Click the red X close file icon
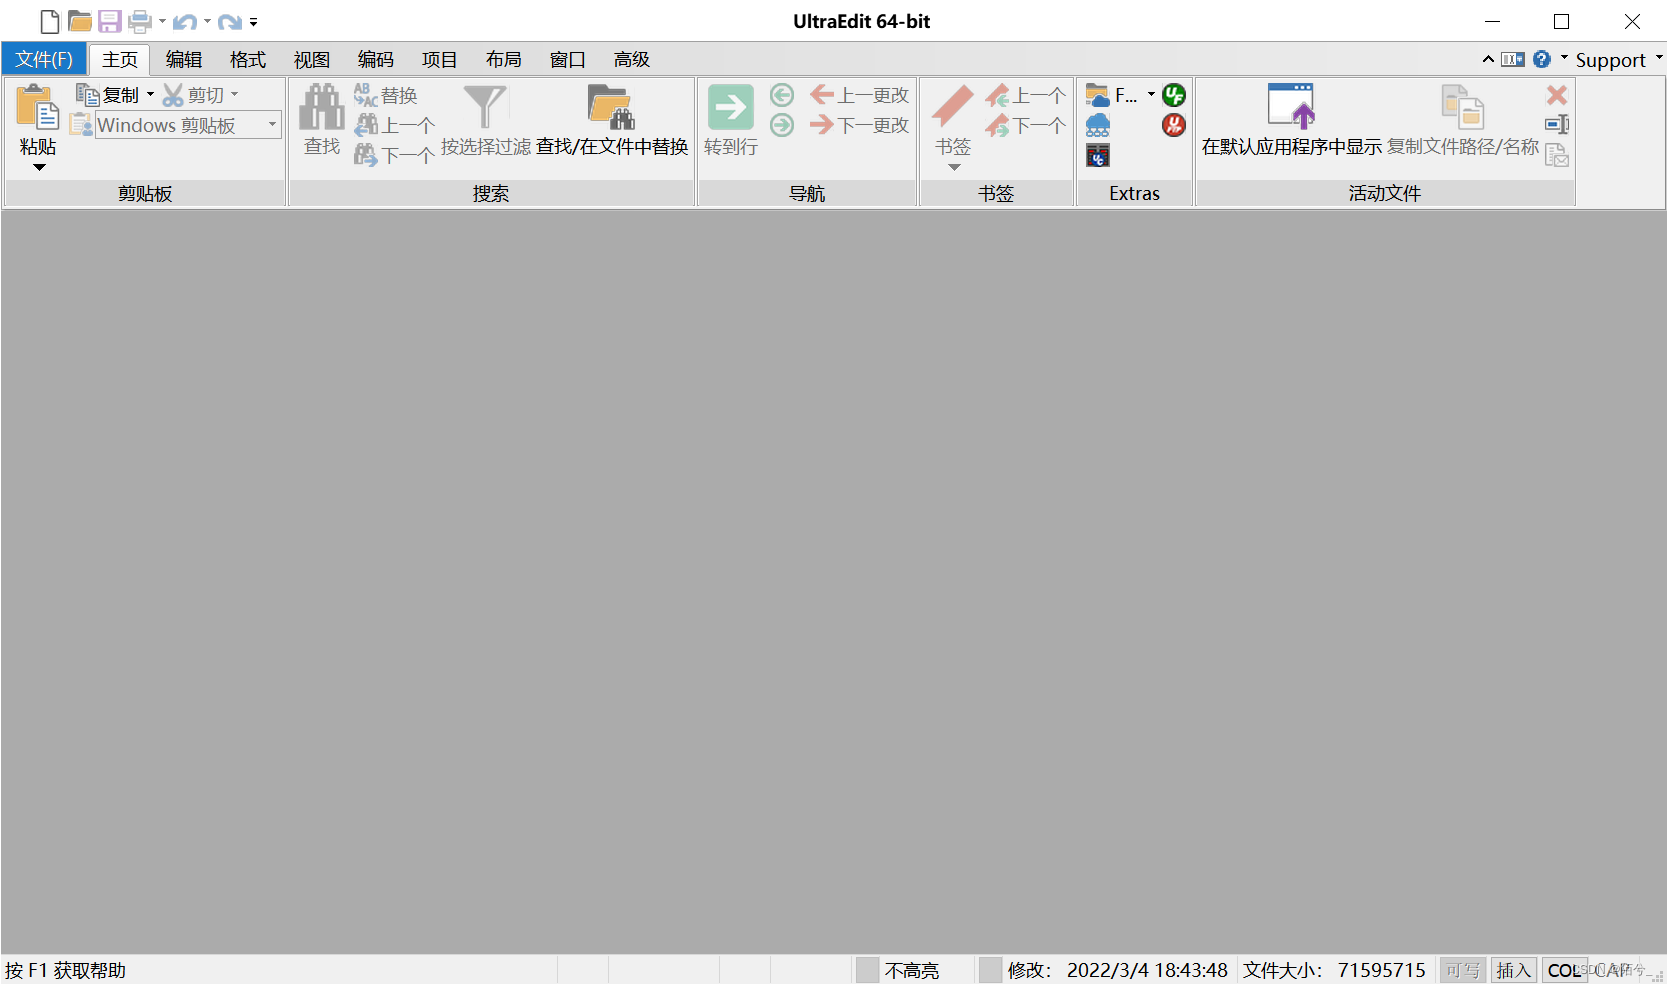Screen dimensions: 1668x985 pyautogui.click(x=1557, y=95)
